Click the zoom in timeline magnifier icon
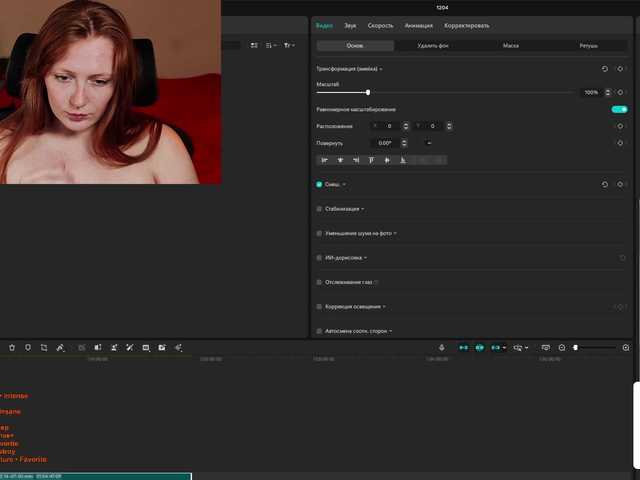The width and height of the screenshot is (640, 480). [x=626, y=347]
